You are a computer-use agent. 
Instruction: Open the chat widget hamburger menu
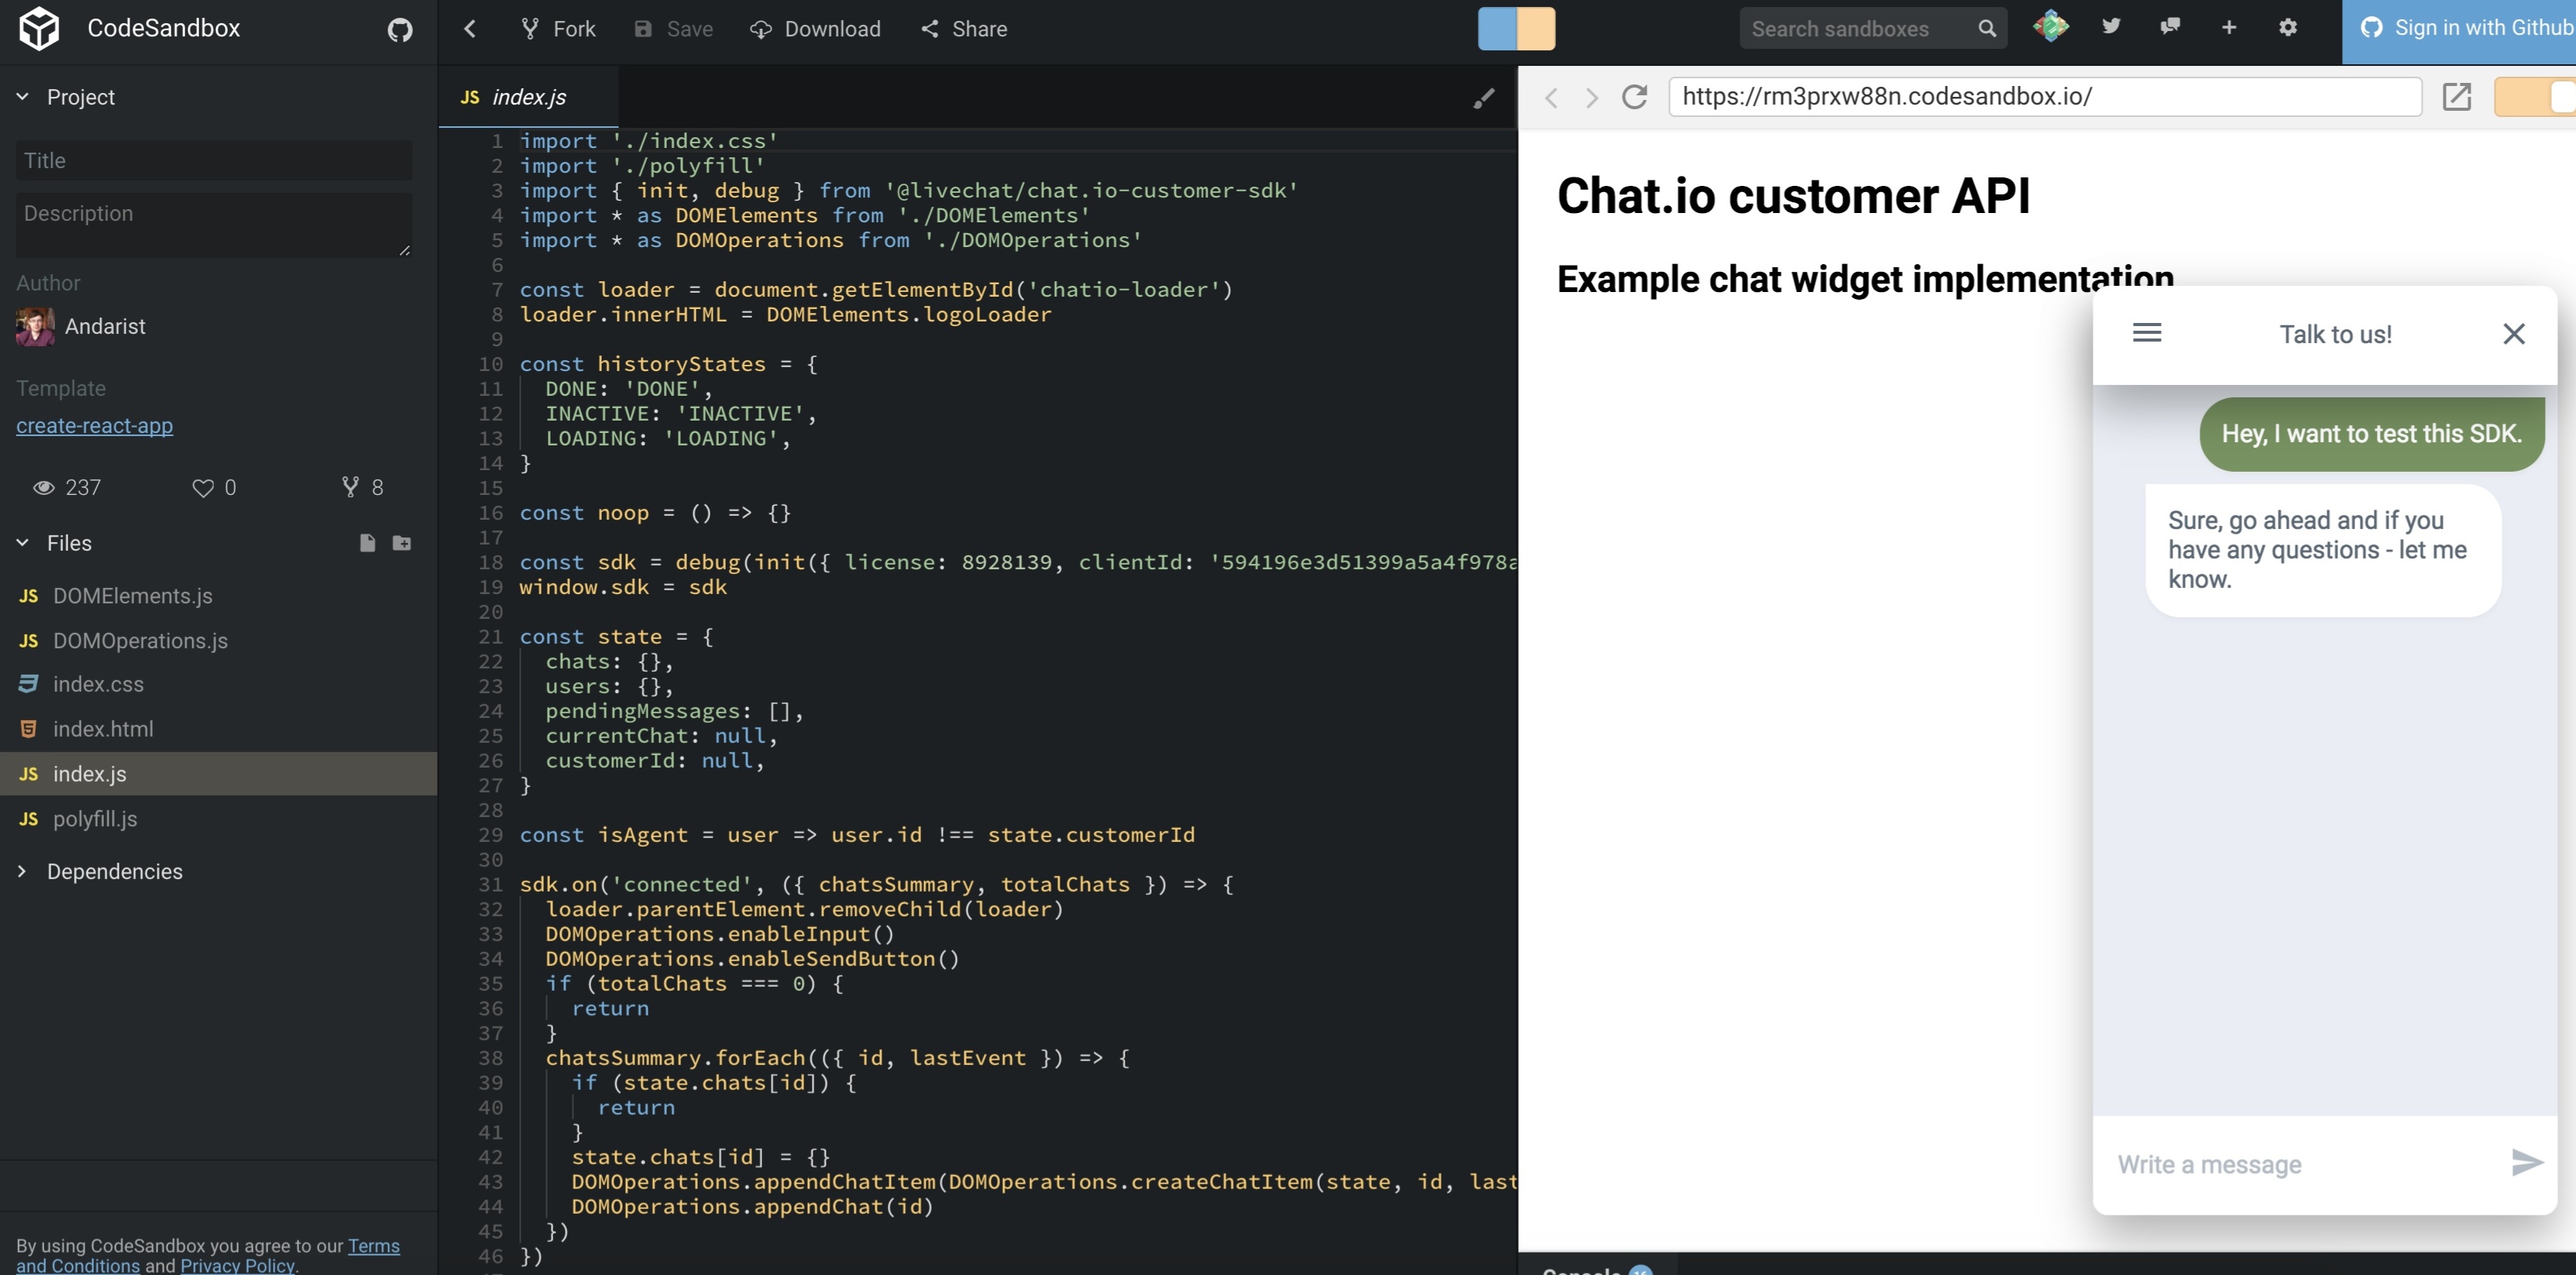point(2146,333)
